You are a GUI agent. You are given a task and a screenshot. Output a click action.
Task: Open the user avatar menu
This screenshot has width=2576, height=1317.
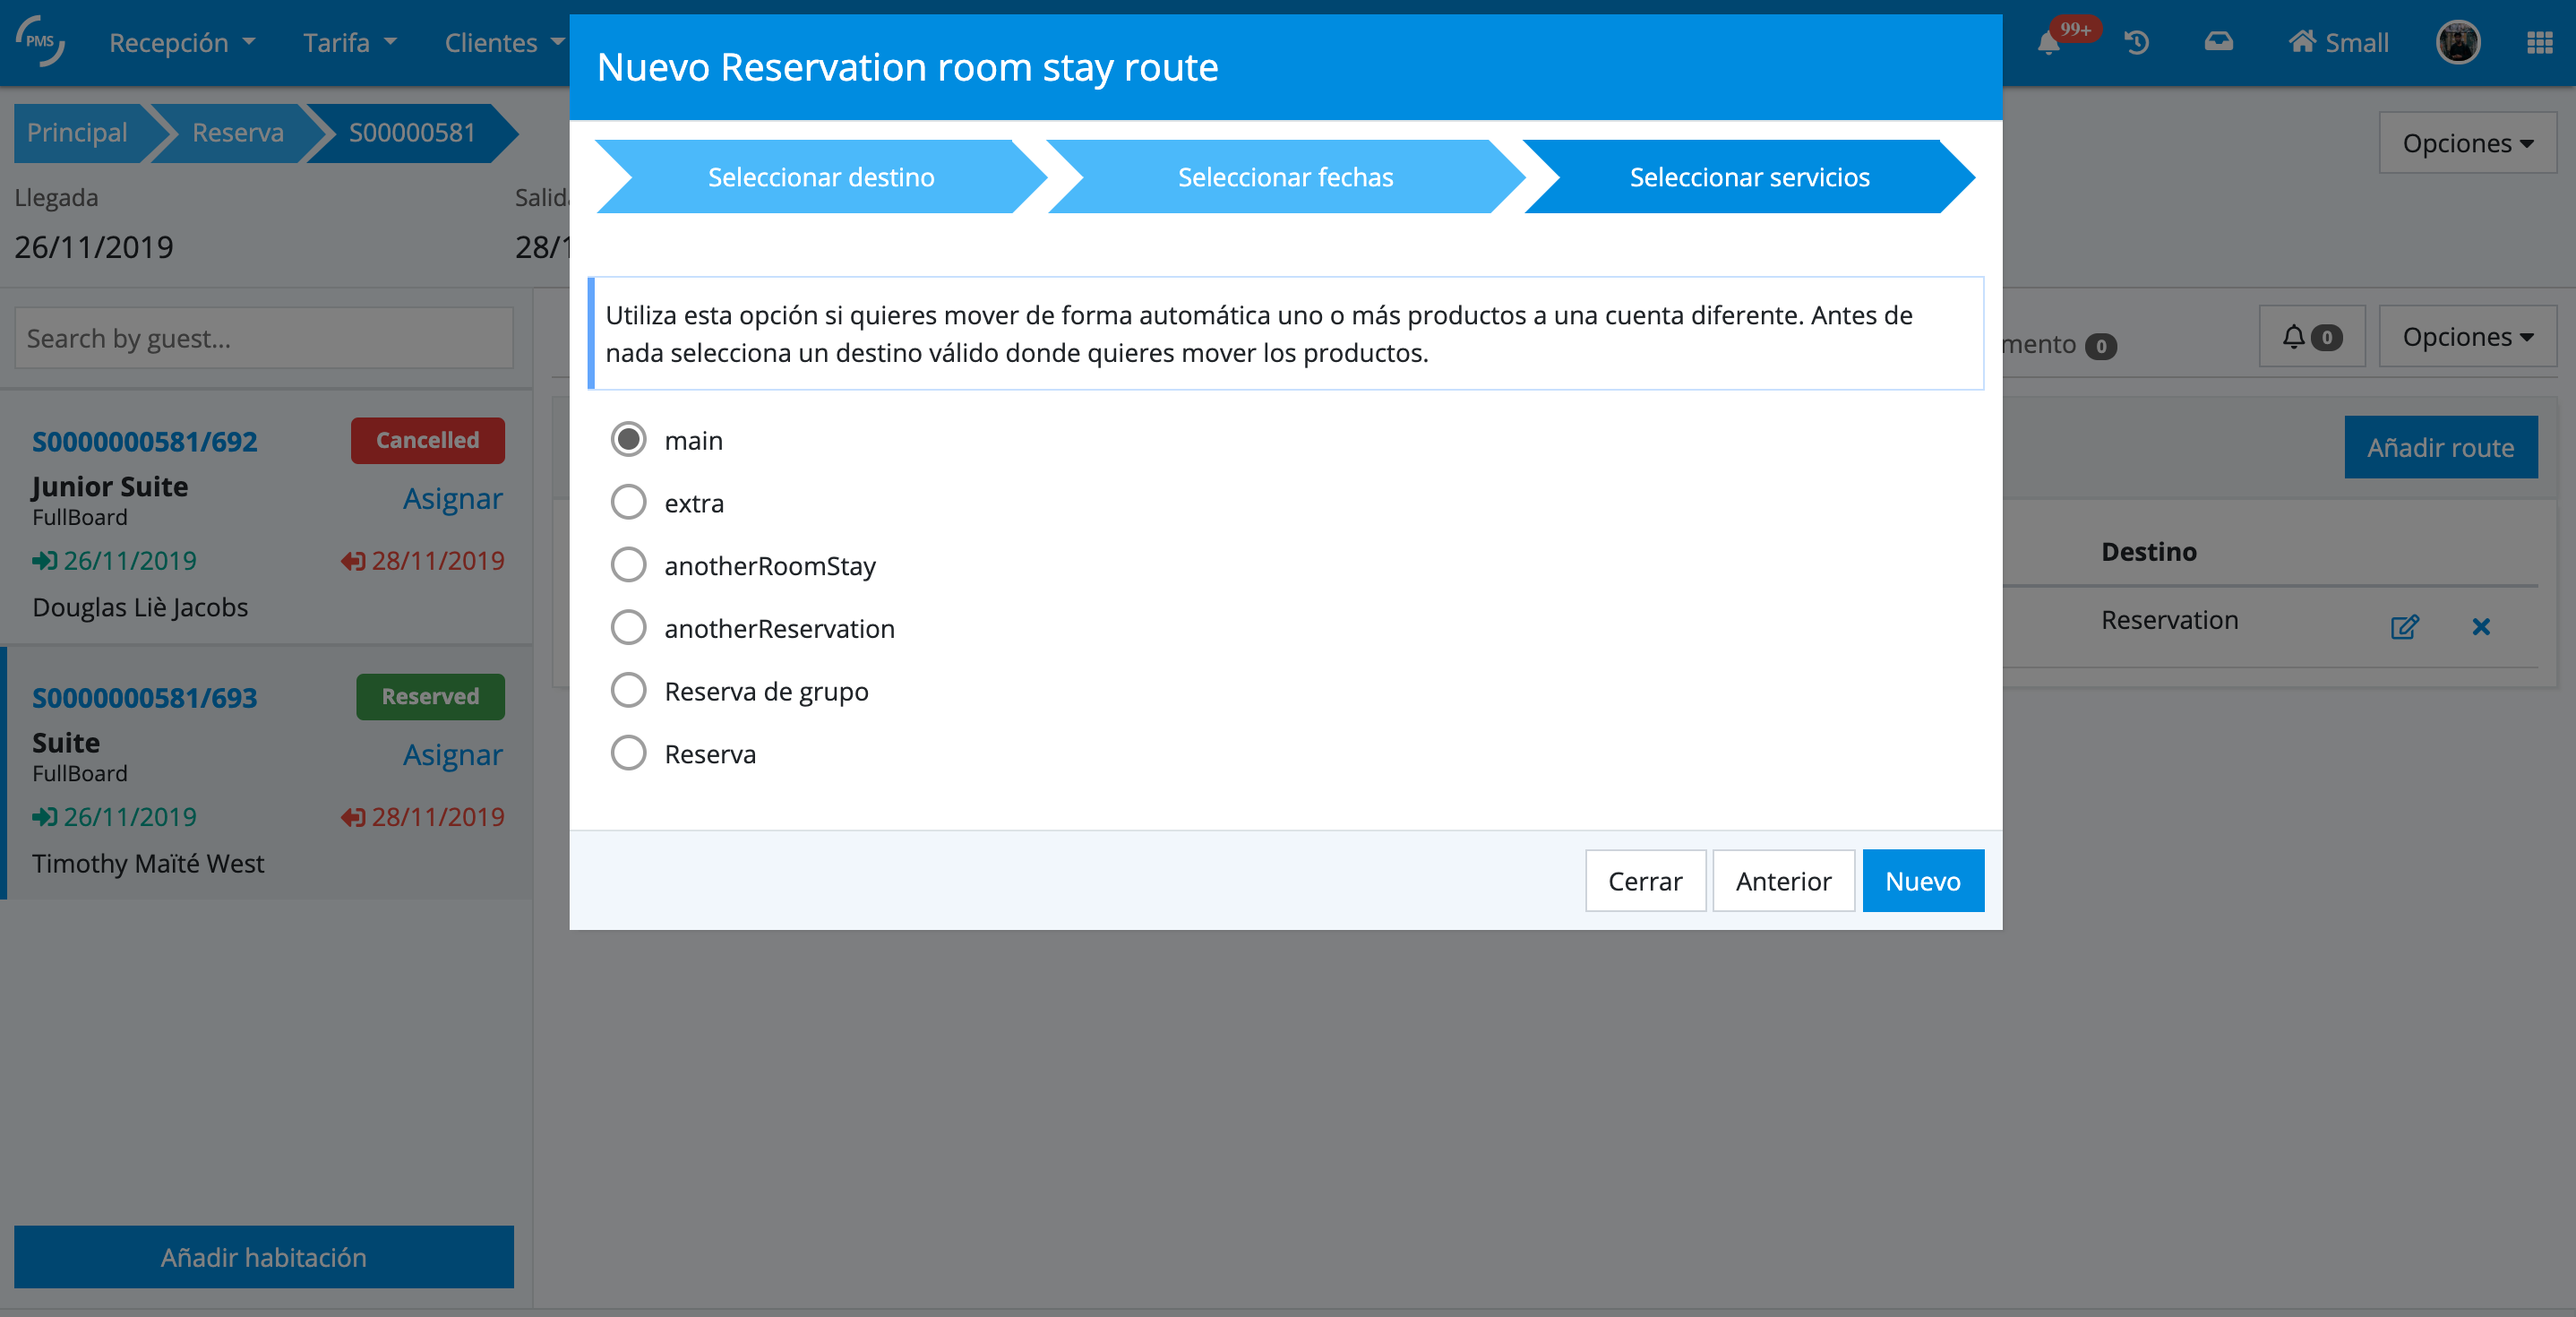click(2458, 42)
